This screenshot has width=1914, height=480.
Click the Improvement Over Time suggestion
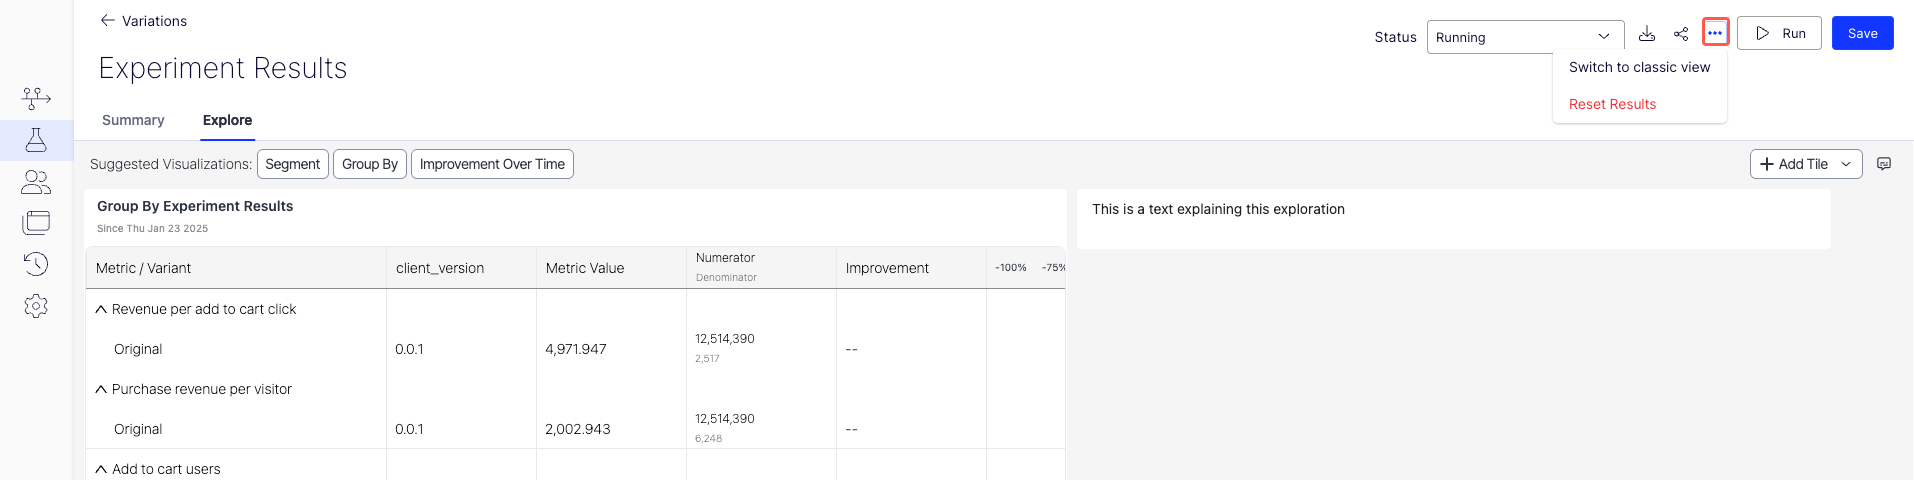[492, 164]
